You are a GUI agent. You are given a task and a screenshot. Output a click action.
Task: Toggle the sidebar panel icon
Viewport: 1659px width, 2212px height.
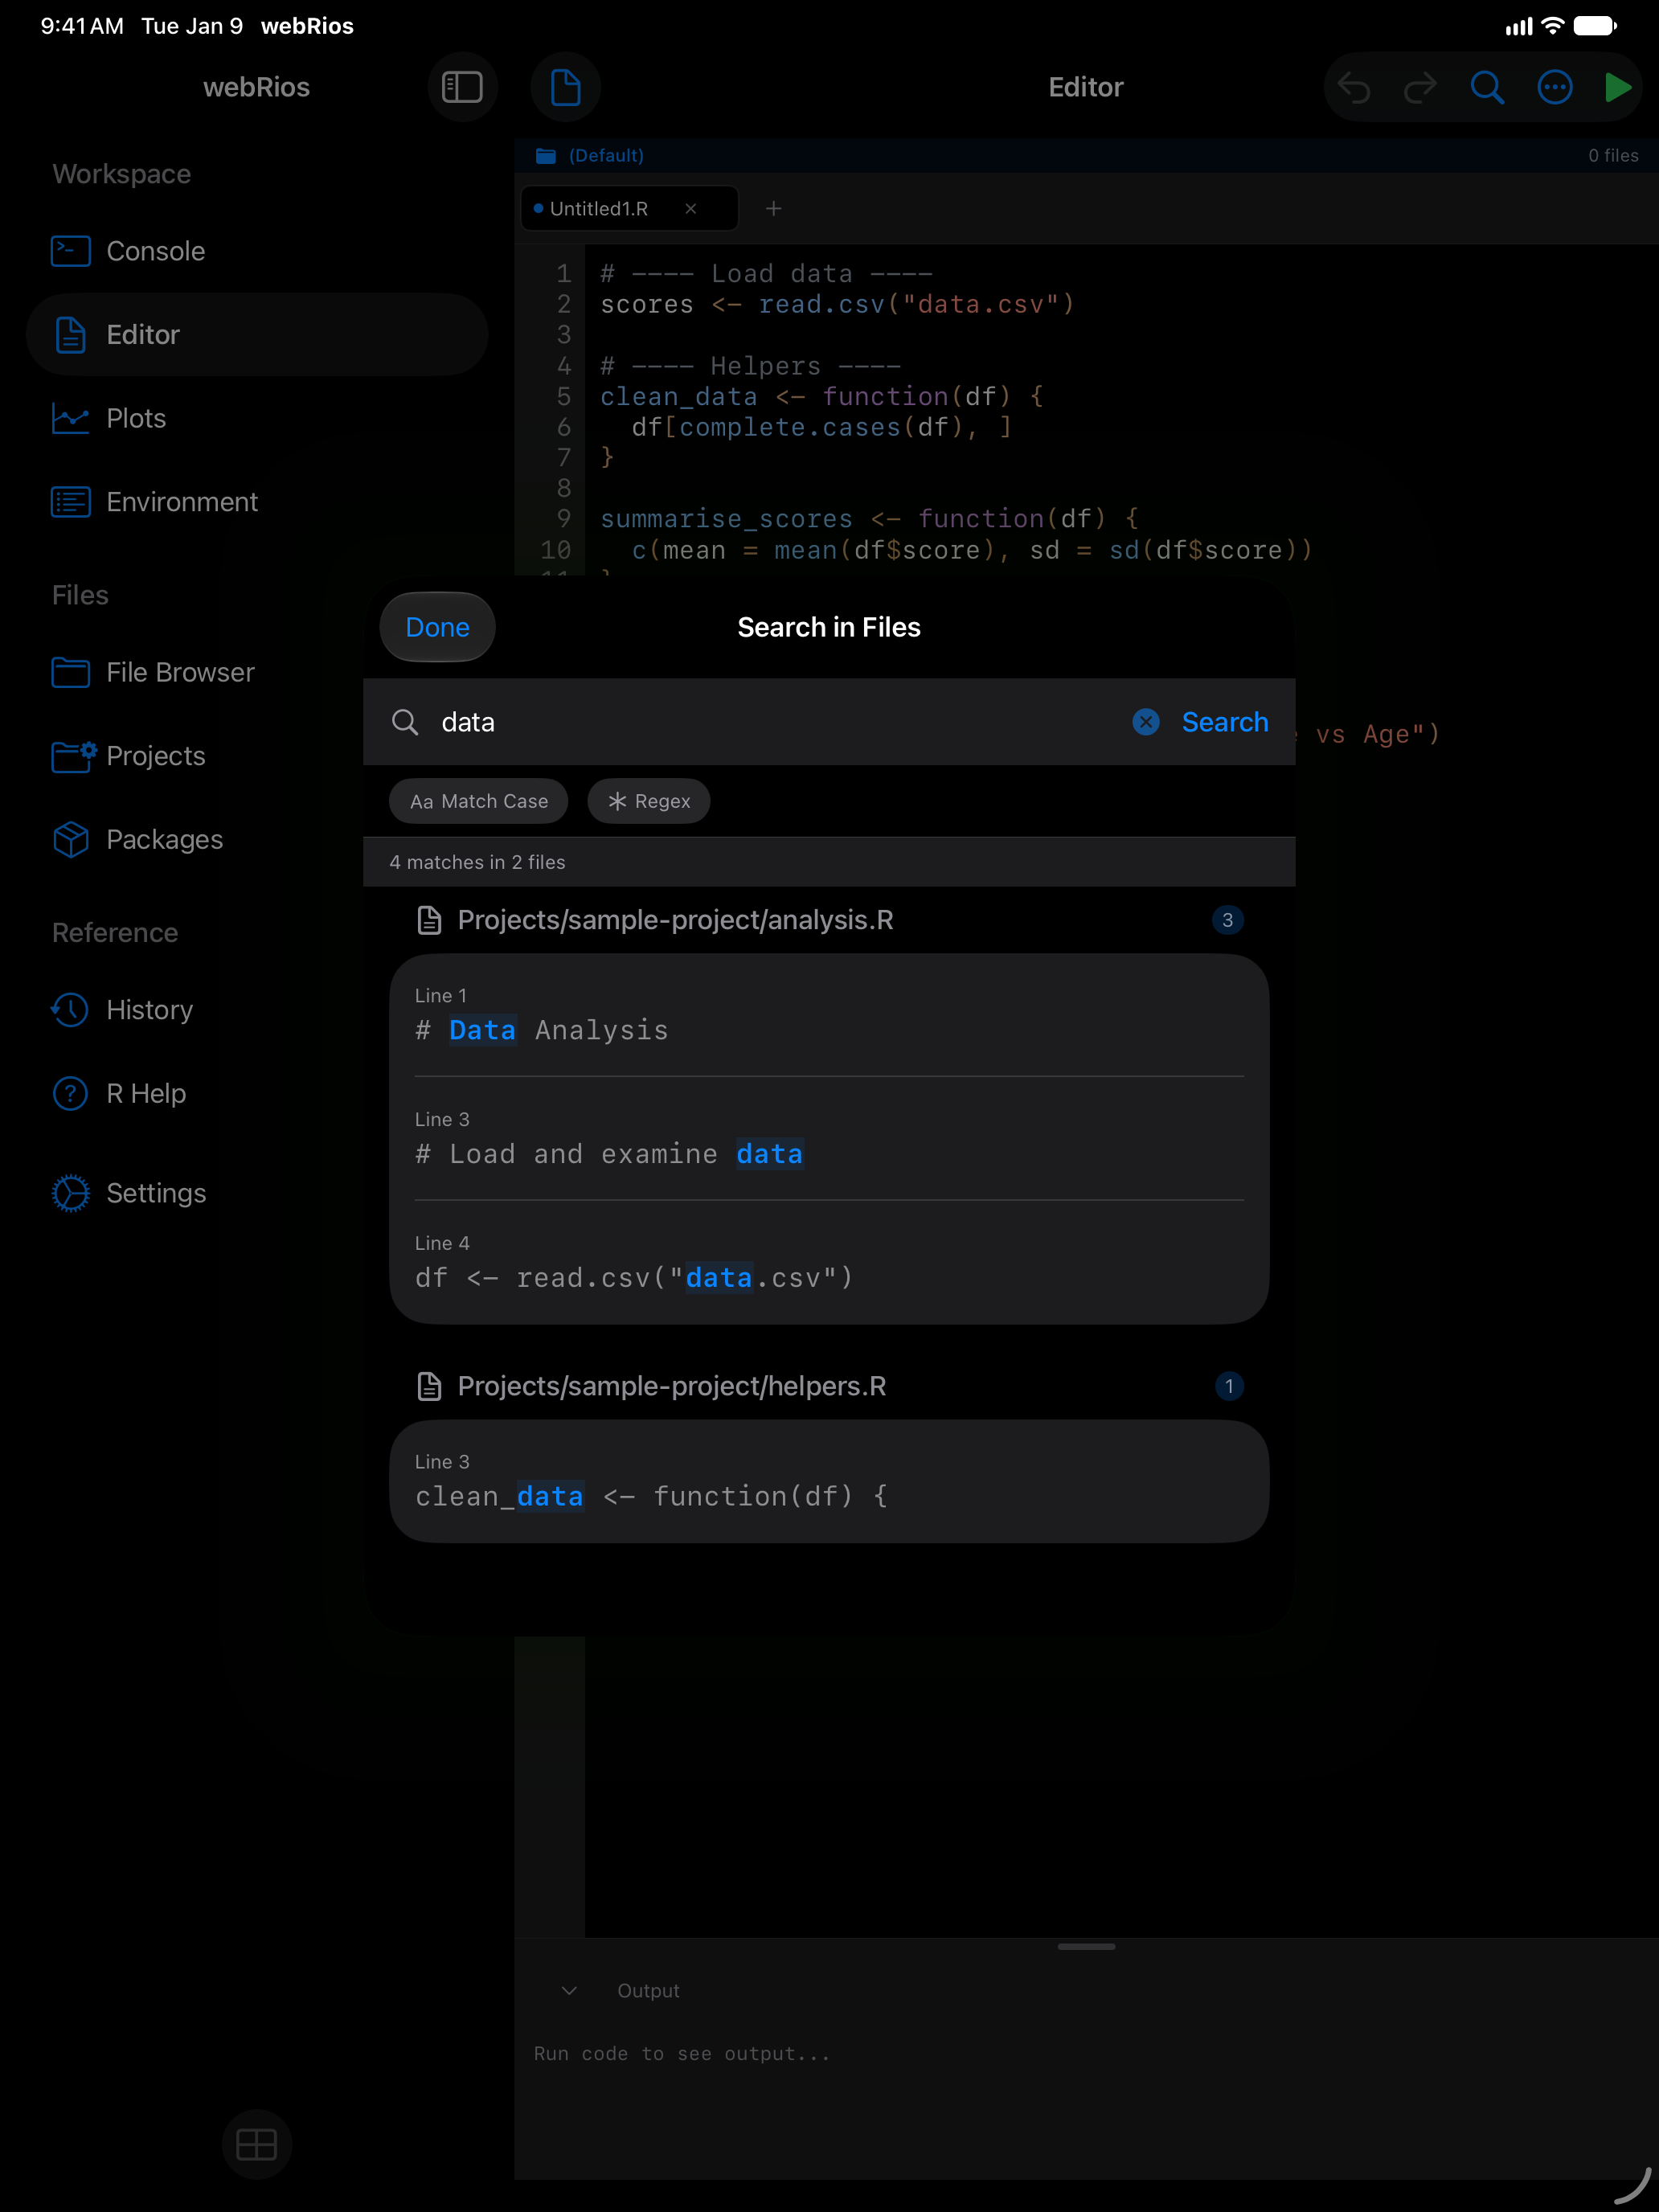coord(462,87)
